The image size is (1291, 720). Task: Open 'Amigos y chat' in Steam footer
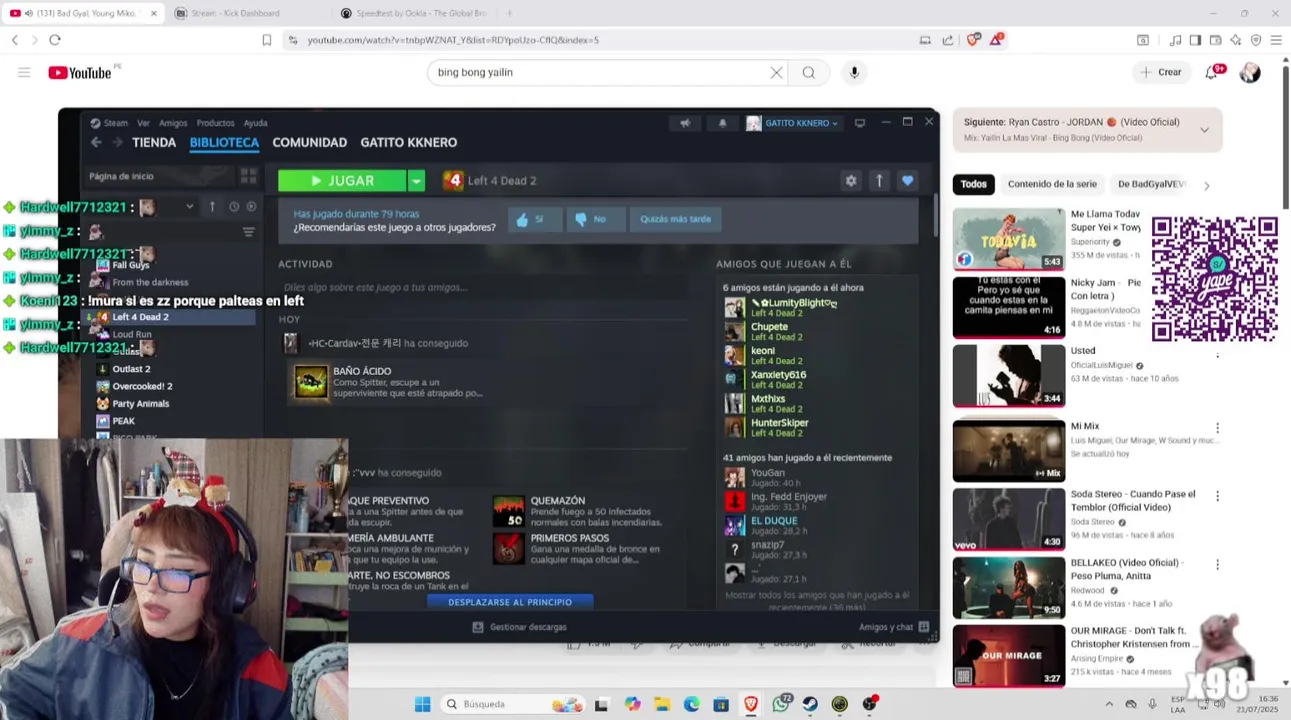pos(893,627)
